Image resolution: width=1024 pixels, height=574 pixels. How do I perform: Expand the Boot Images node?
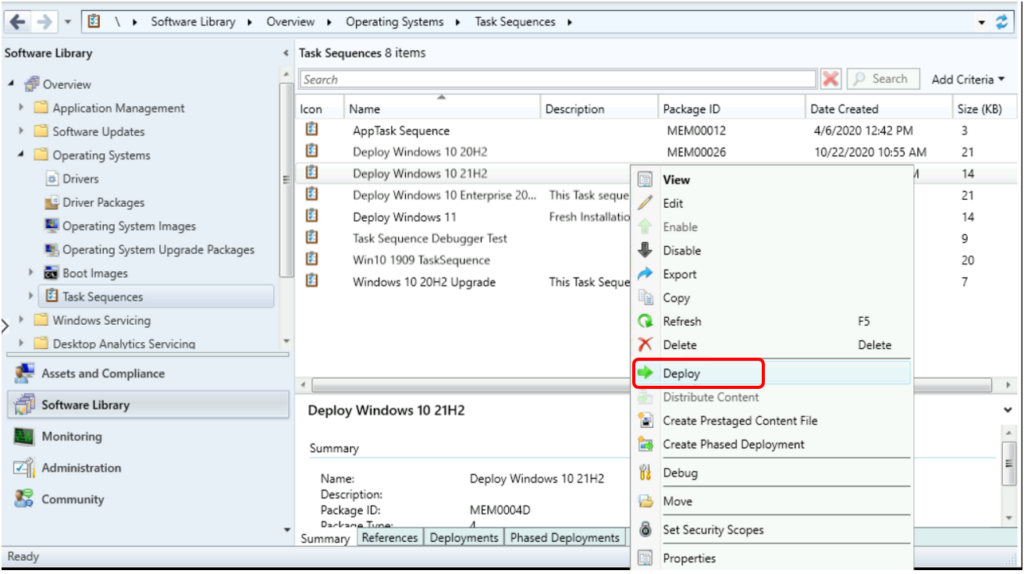[x=31, y=272]
